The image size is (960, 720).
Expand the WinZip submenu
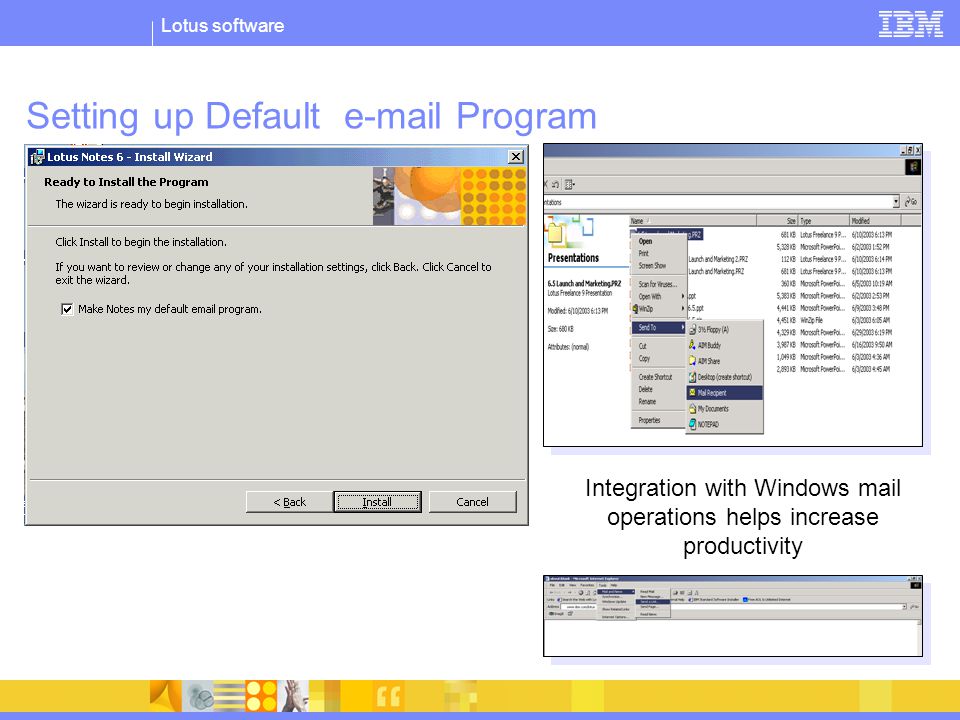659,309
